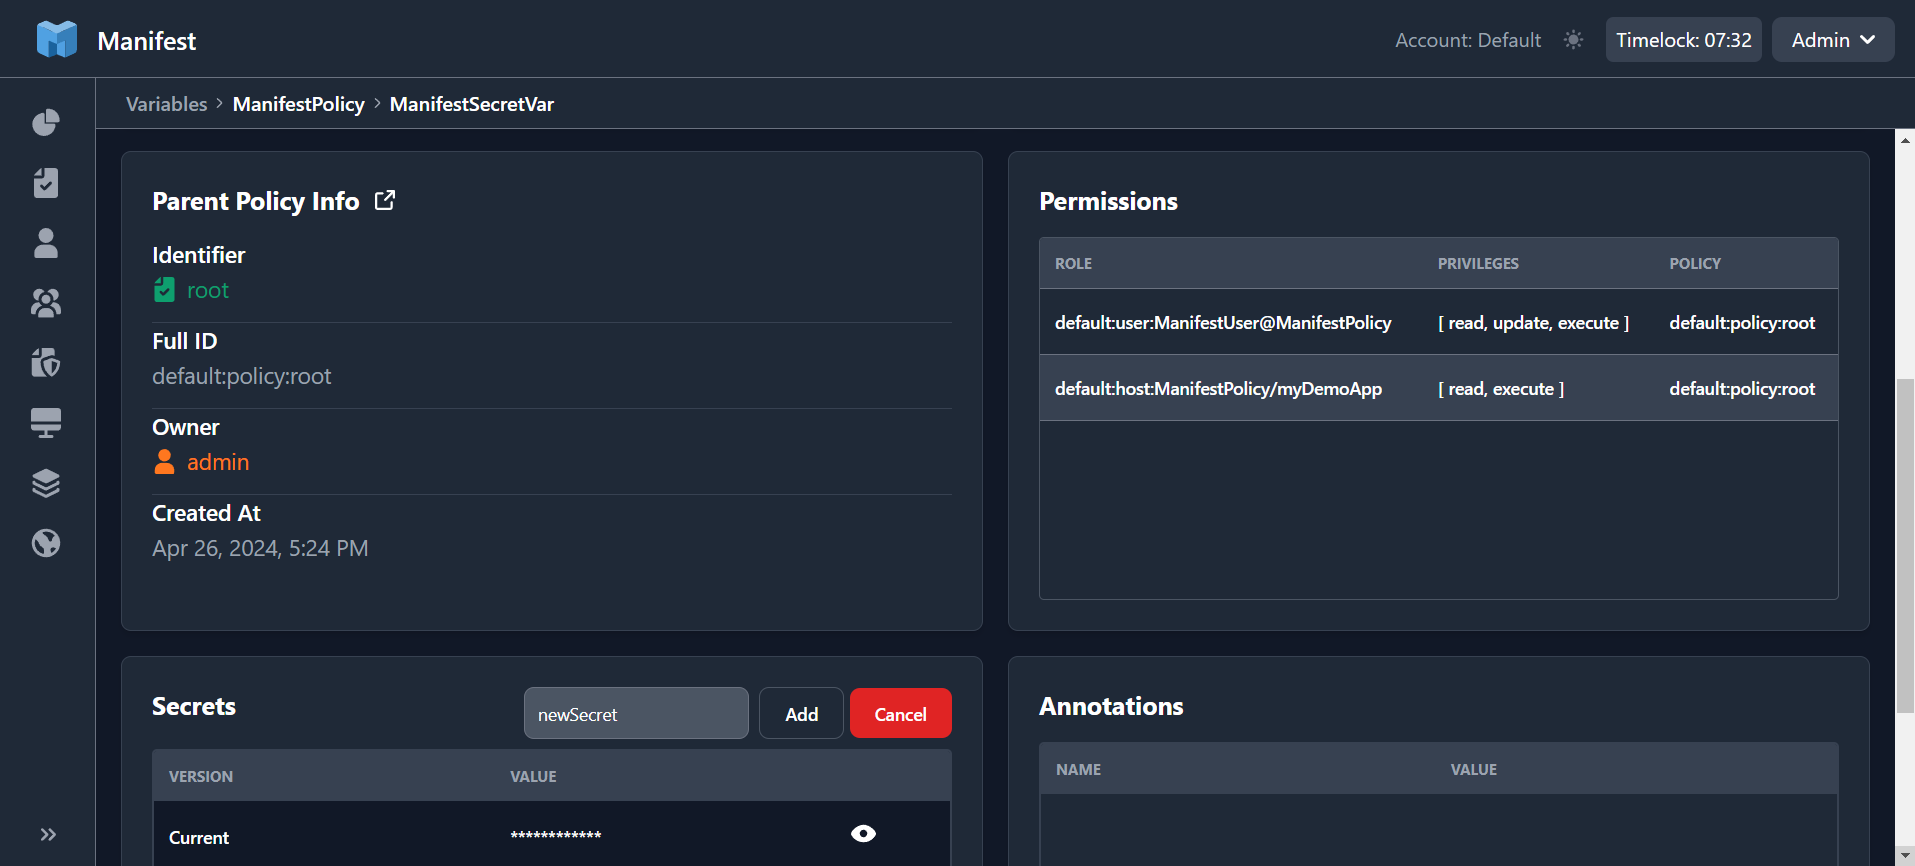Open the hosts monitor sidebar icon
The image size is (1915, 866).
click(x=46, y=423)
